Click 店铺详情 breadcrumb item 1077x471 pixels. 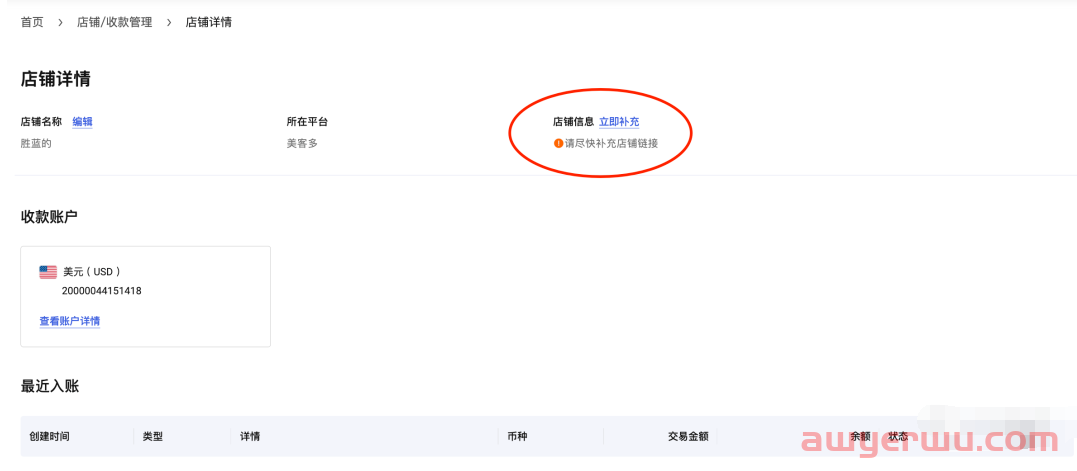[208, 22]
